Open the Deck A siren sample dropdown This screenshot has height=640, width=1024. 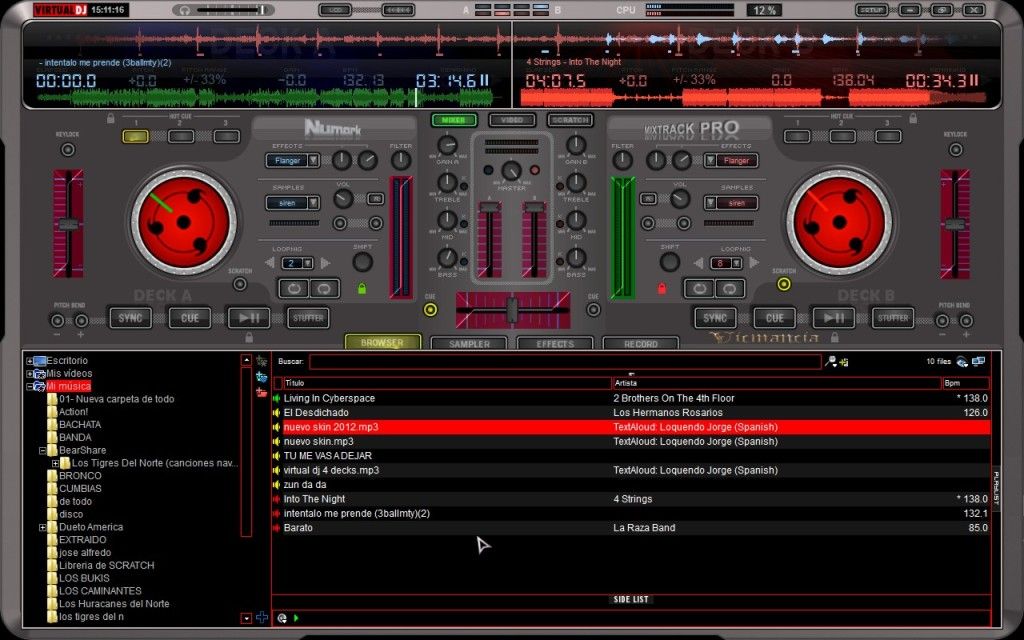[313, 203]
